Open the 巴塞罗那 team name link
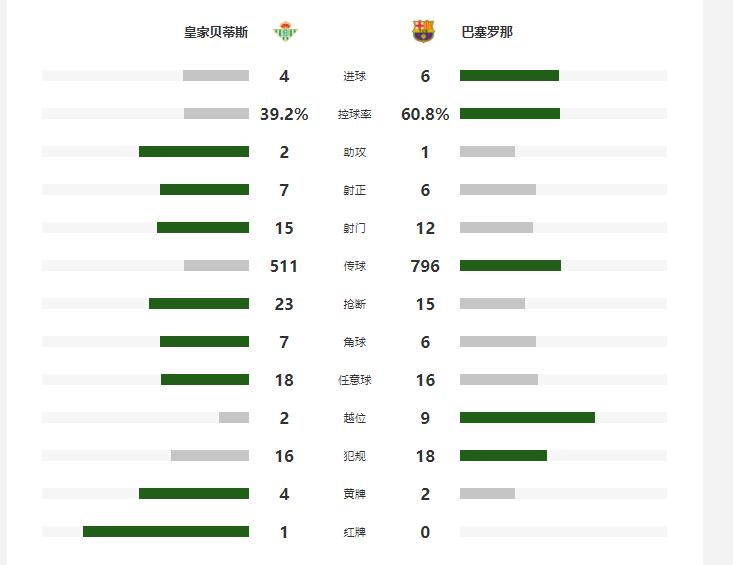 coord(488,32)
